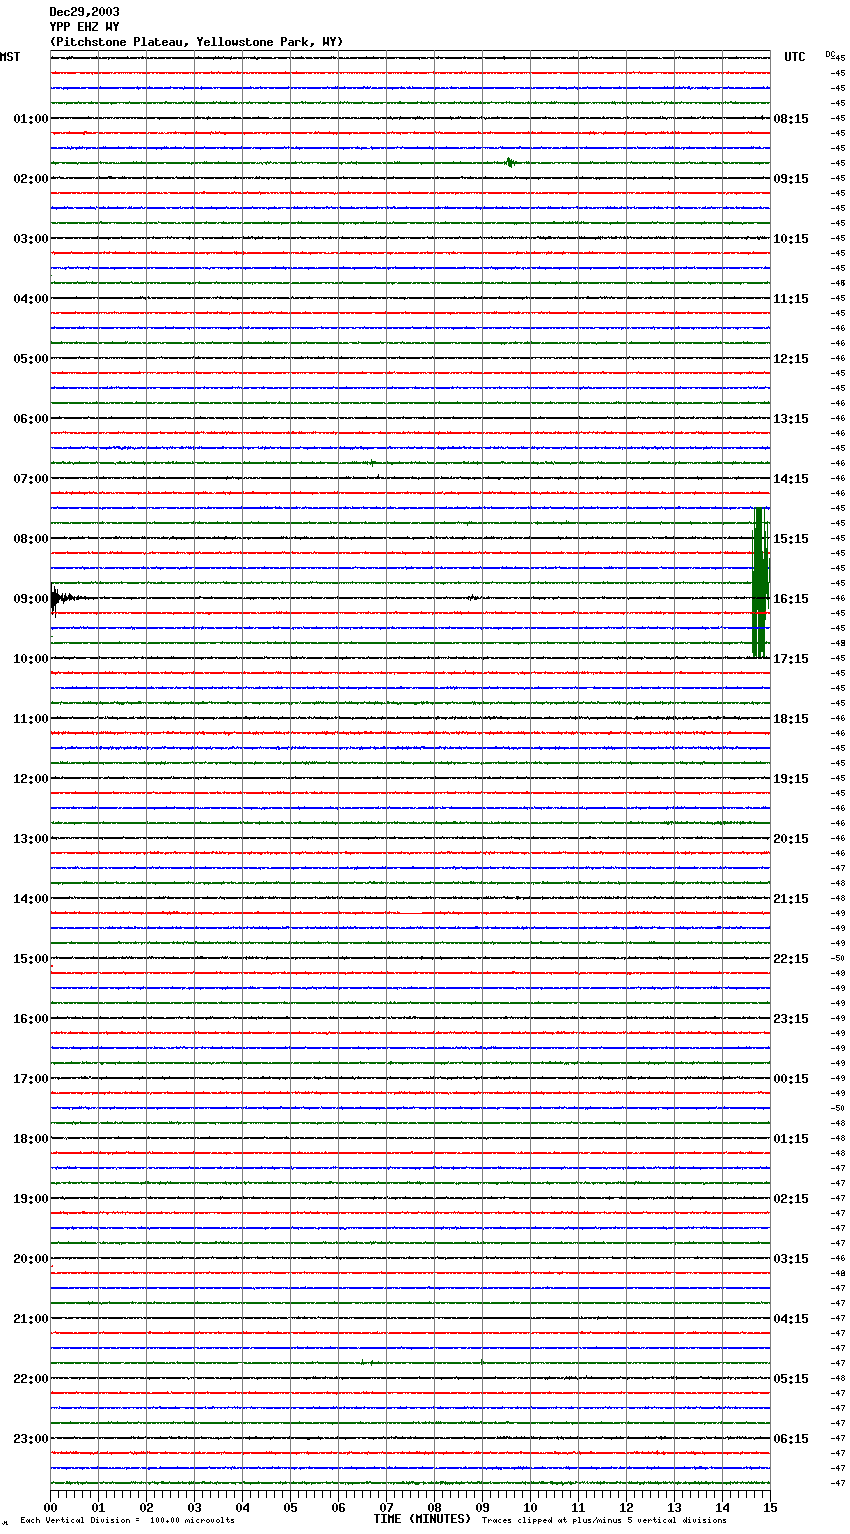Click the 00:15 UTC time label
850x1534 pixels.
click(x=791, y=1079)
